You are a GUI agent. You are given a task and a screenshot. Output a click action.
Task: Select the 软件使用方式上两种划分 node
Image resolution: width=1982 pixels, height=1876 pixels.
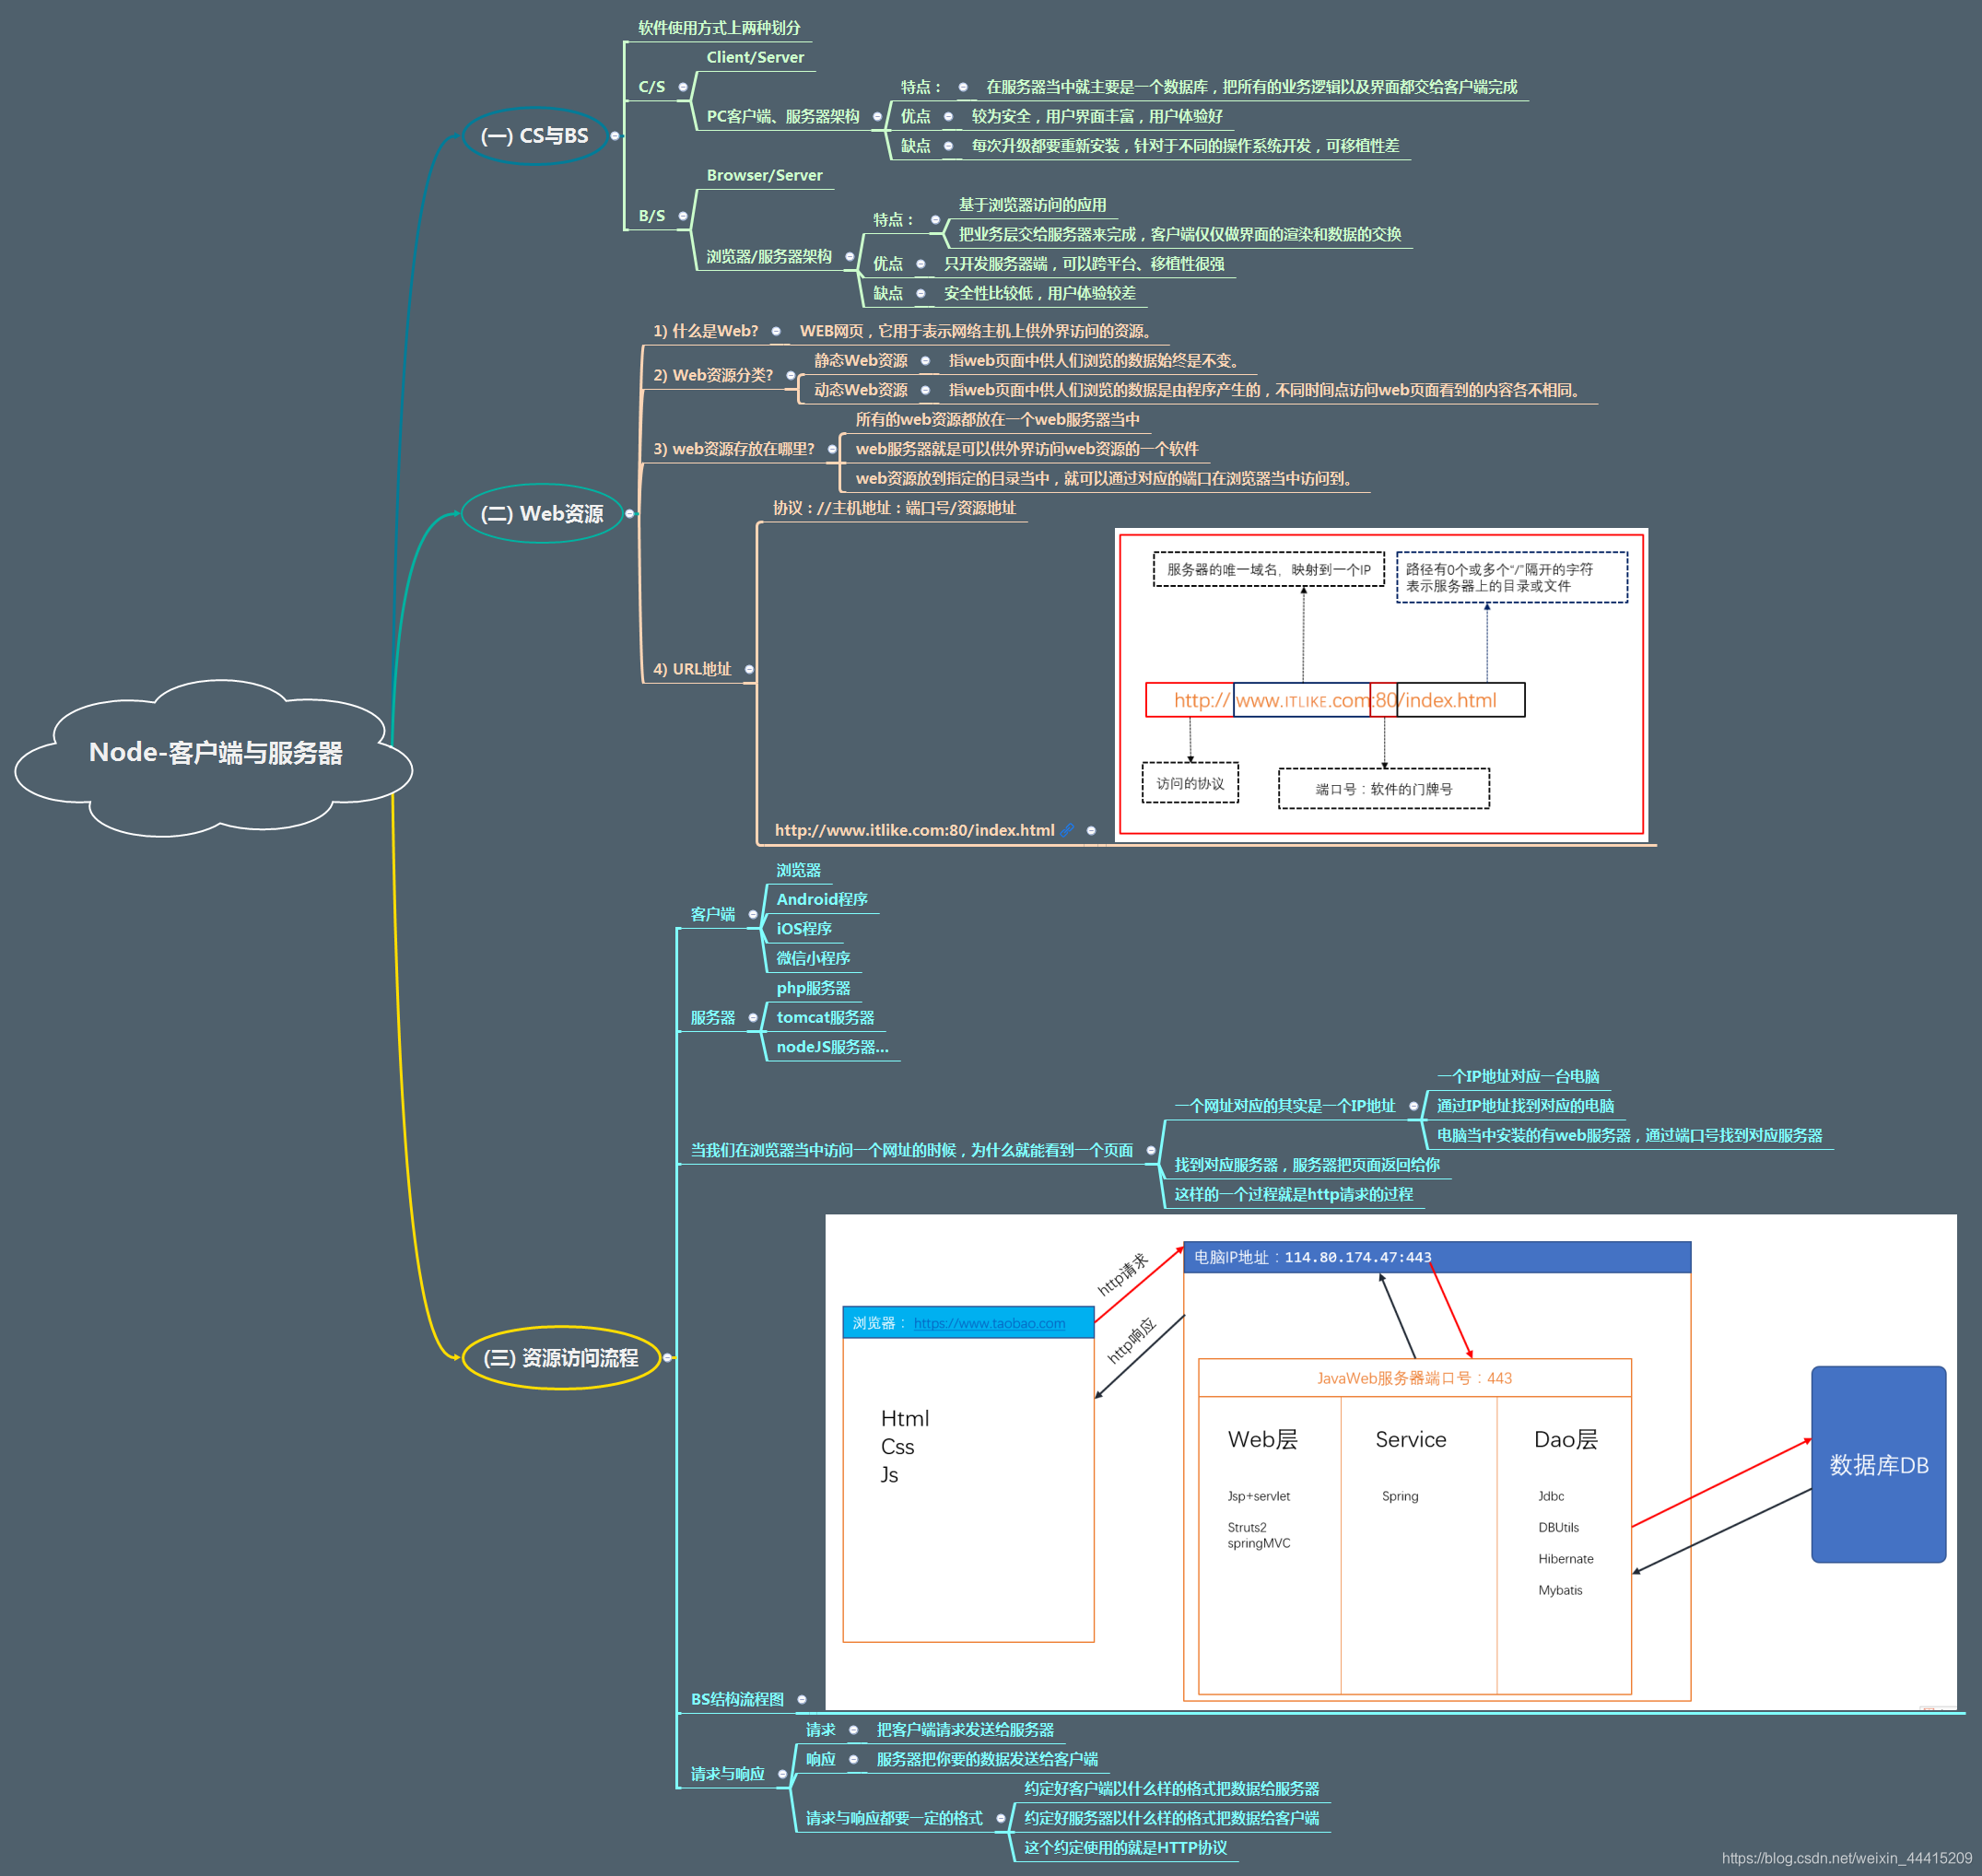(719, 28)
